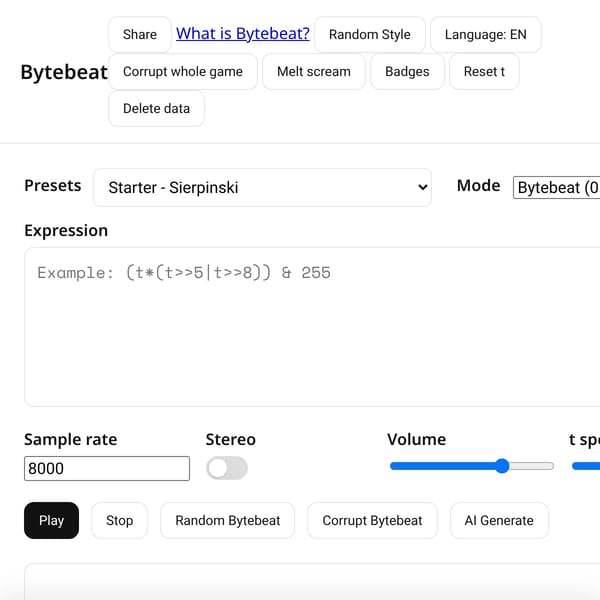Generate a Random Bytebeat
600x600 pixels.
[x=228, y=520]
